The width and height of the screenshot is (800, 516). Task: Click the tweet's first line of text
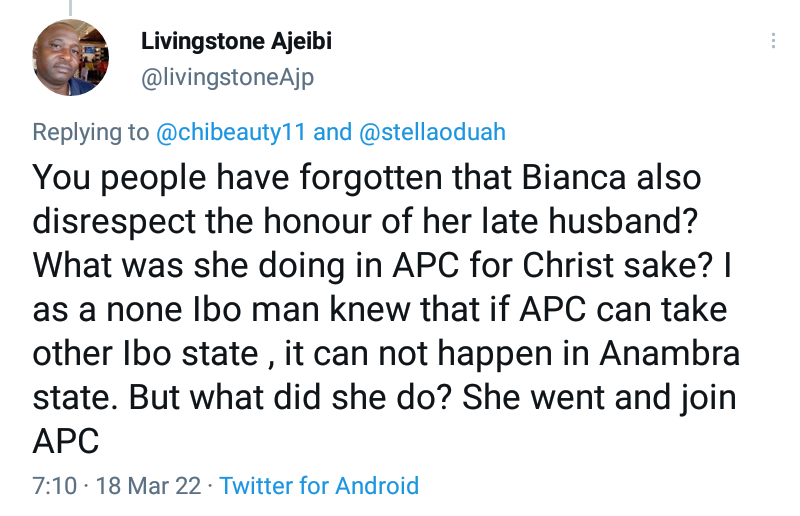[369, 179]
